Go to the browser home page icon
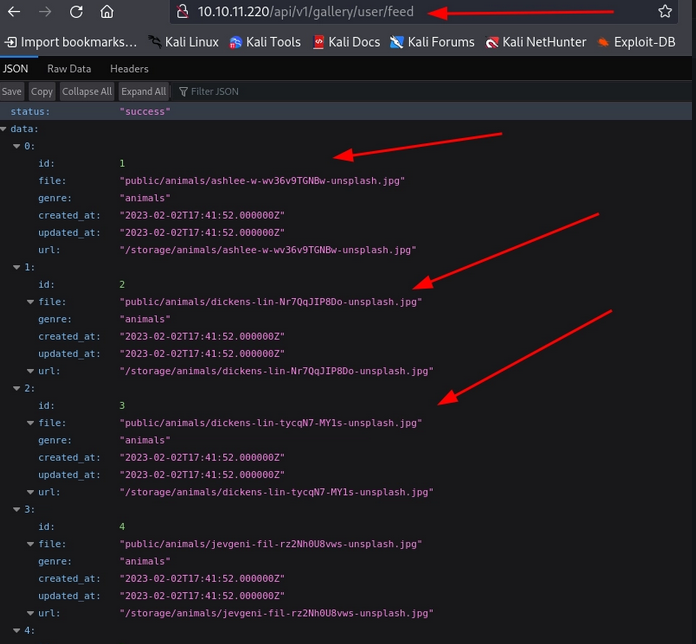This screenshot has width=696, height=644. pyautogui.click(x=107, y=12)
